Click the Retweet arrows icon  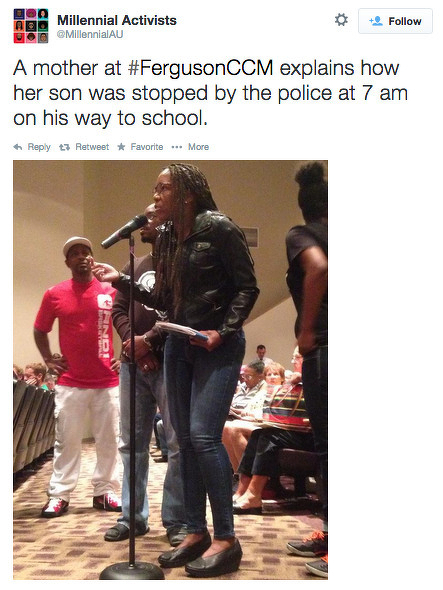click(x=64, y=147)
